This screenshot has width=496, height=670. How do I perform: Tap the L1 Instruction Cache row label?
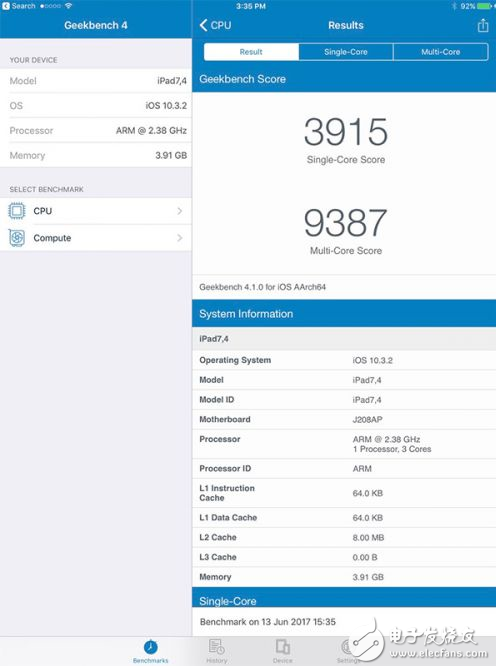(227, 493)
